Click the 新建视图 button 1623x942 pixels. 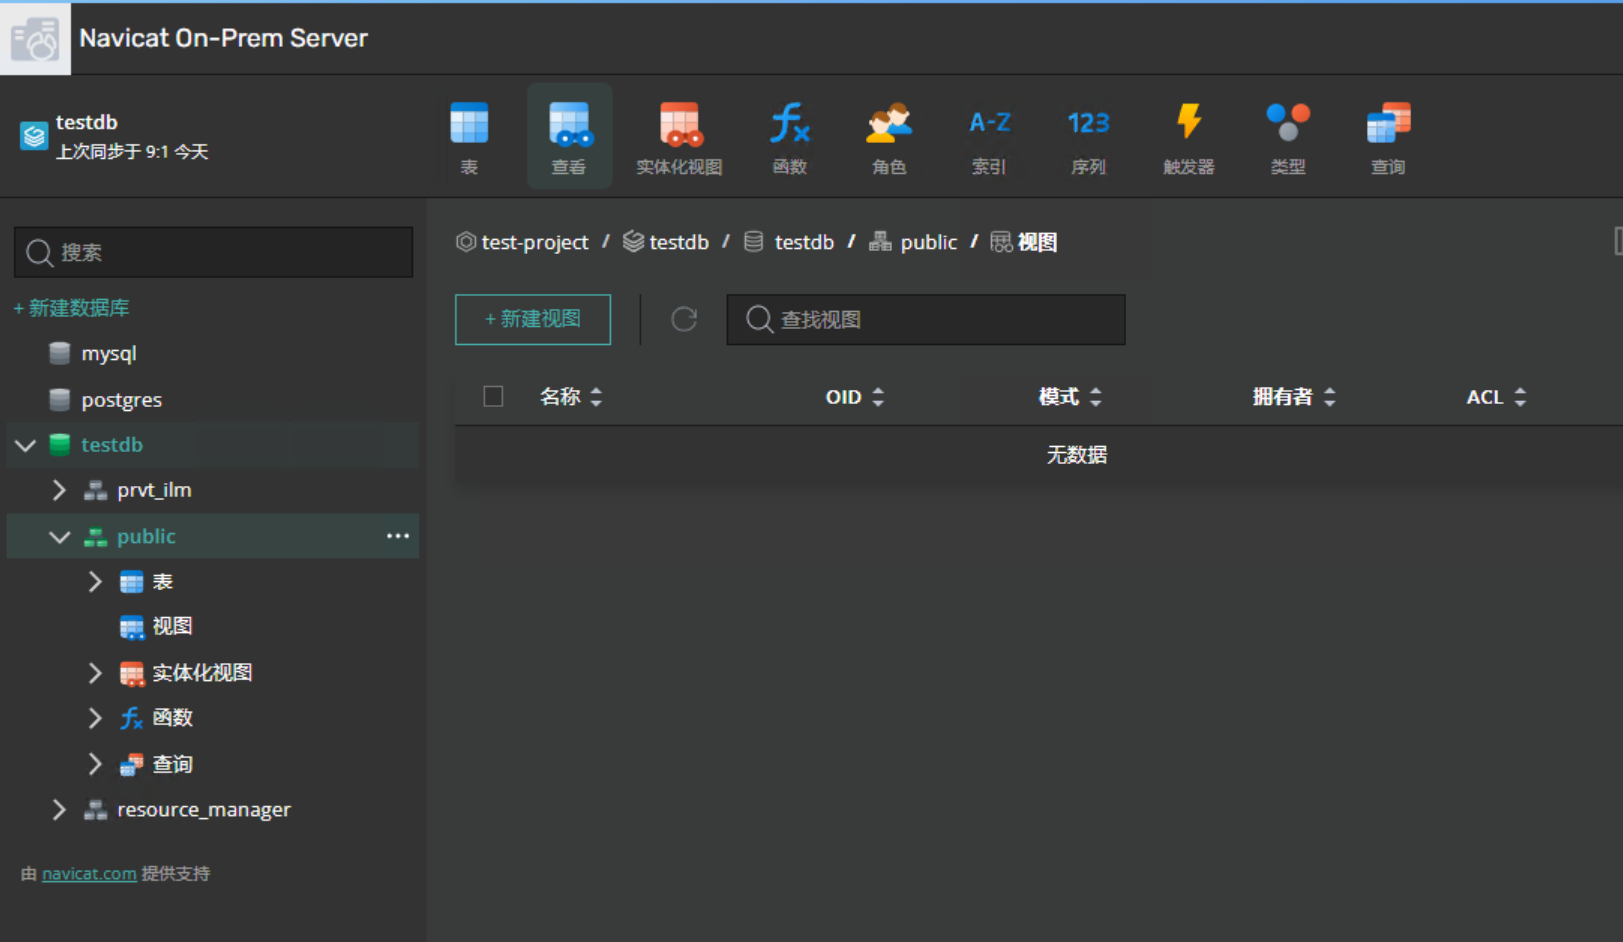(x=533, y=319)
